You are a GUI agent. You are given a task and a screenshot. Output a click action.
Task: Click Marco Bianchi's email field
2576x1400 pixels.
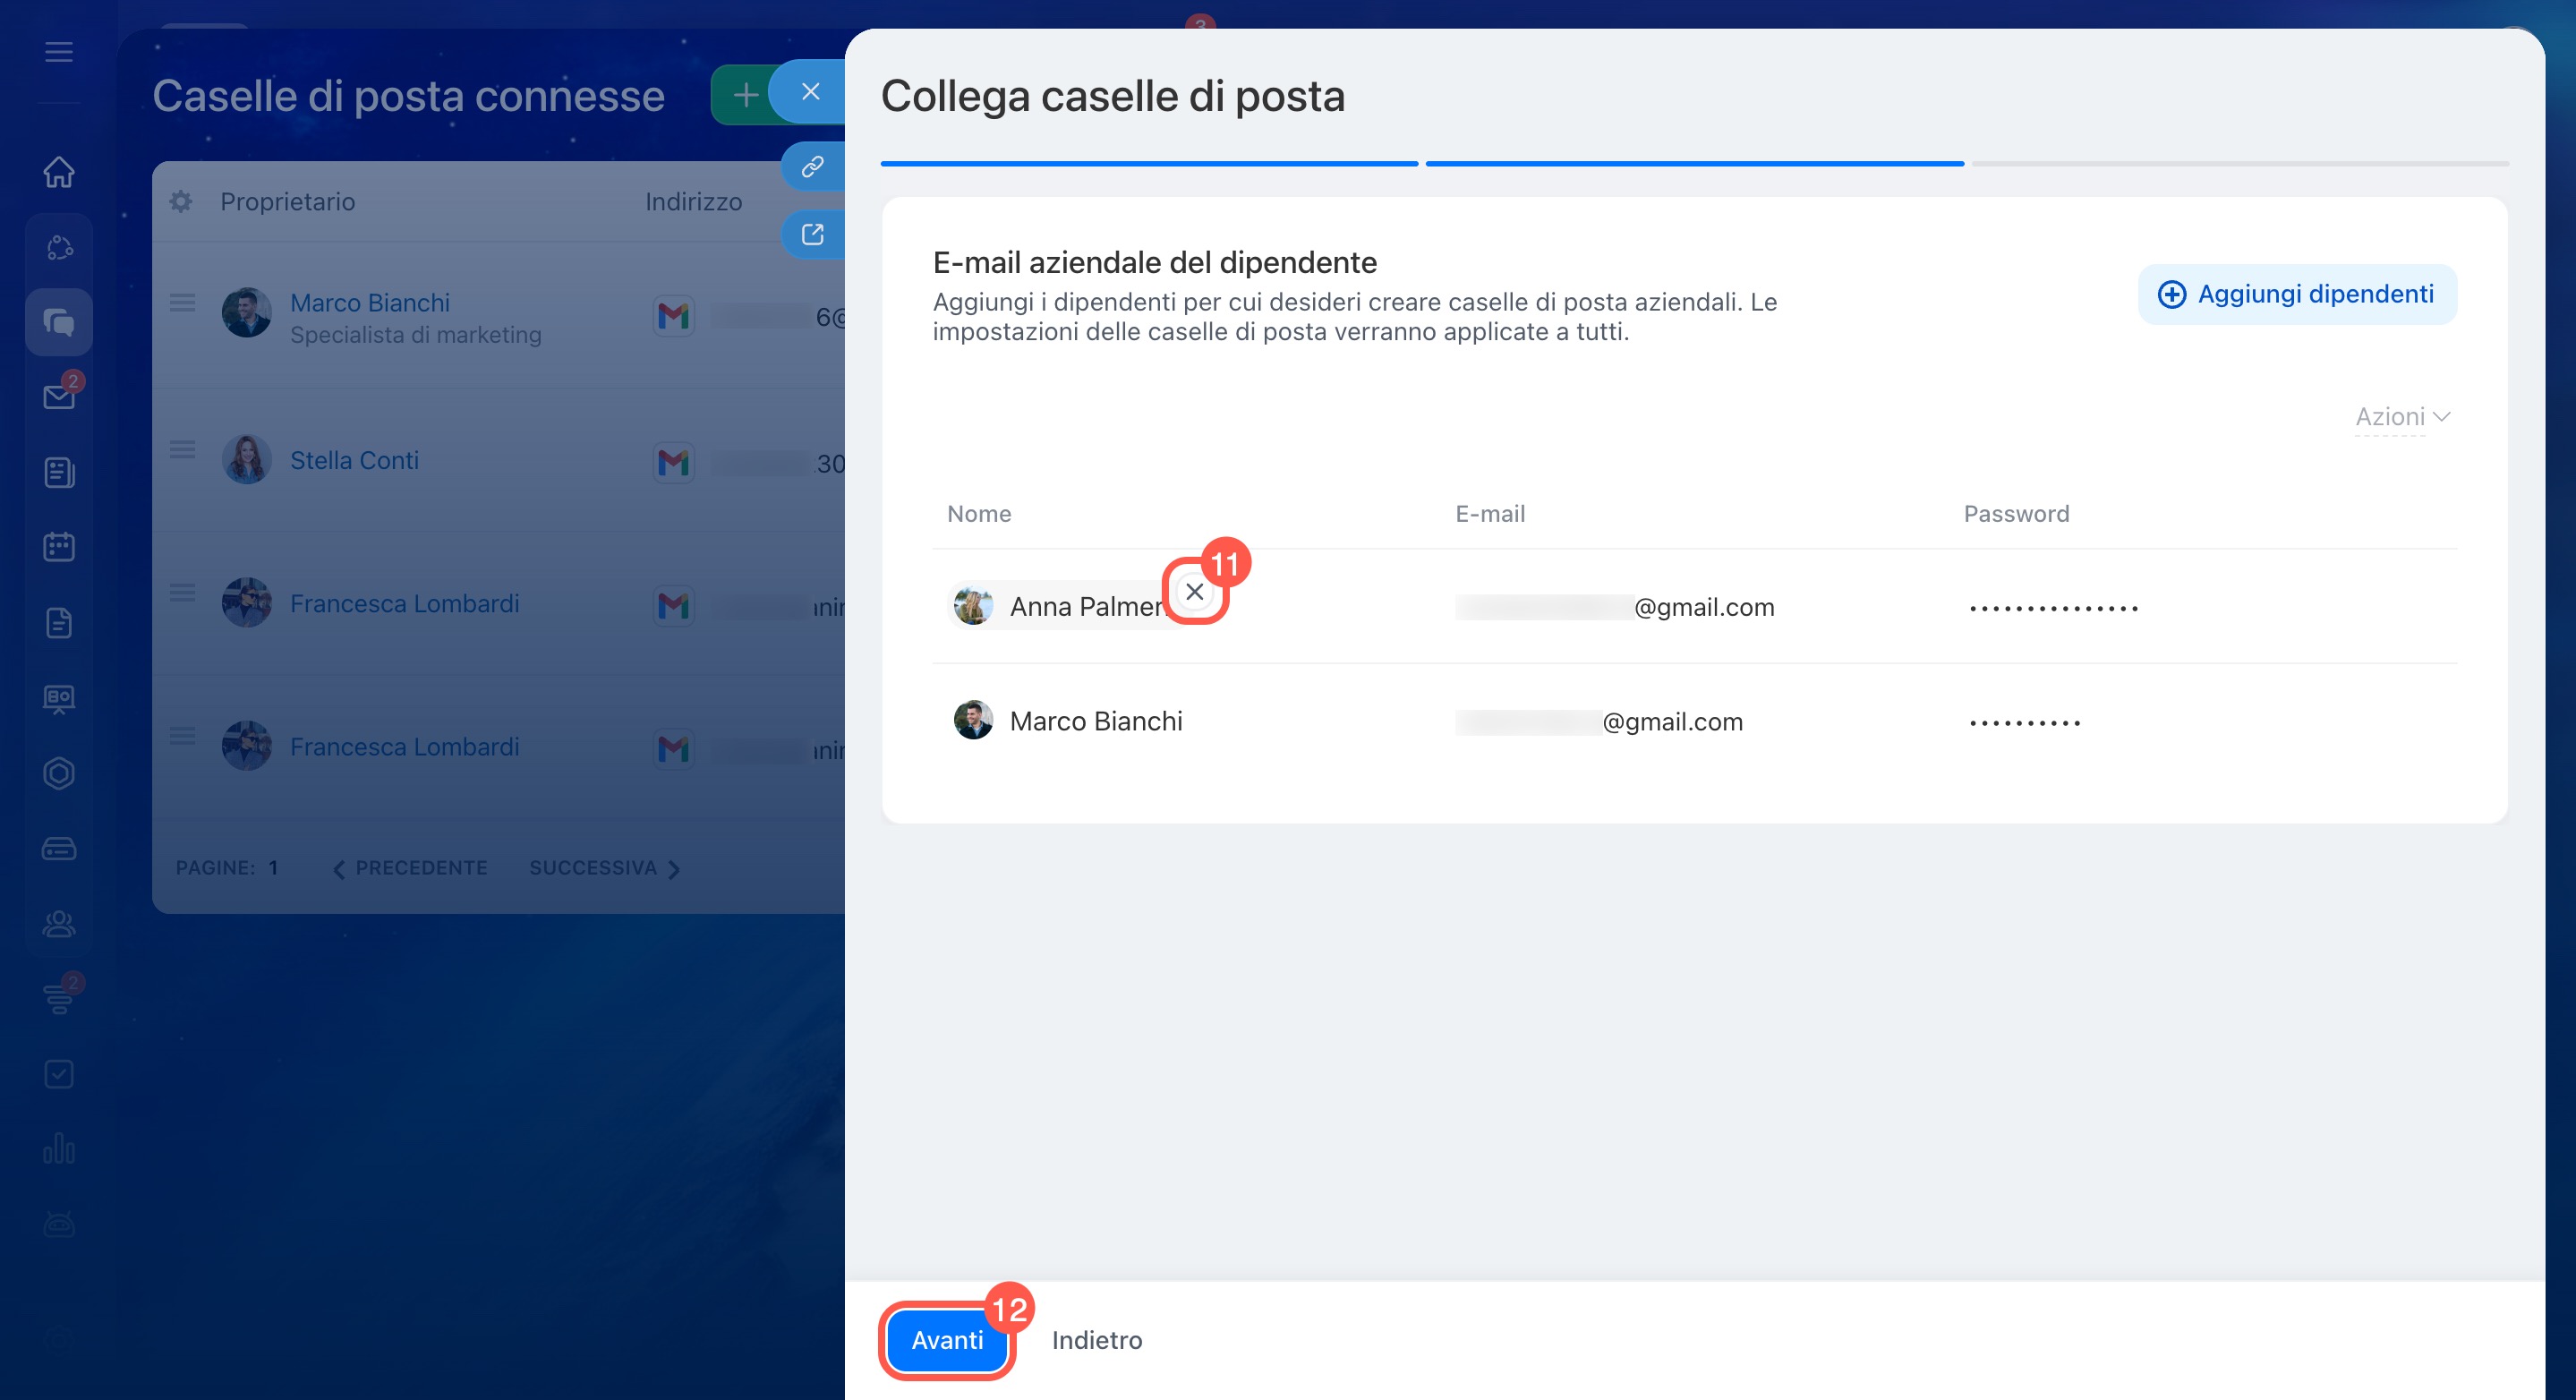click(x=1598, y=722)
